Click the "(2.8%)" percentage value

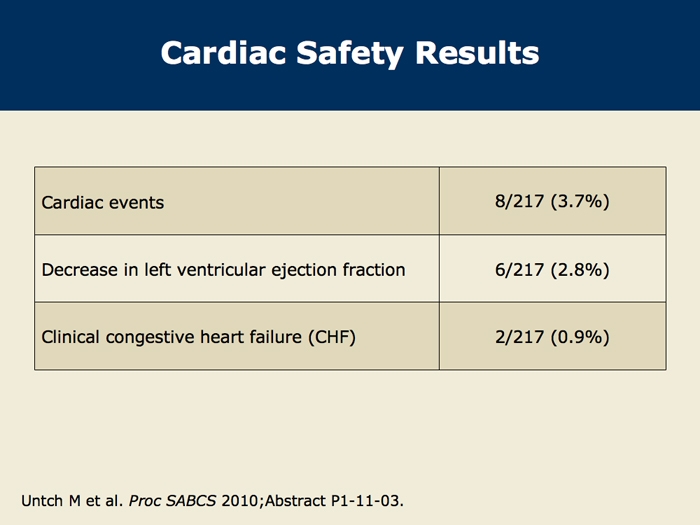[580, 269]
